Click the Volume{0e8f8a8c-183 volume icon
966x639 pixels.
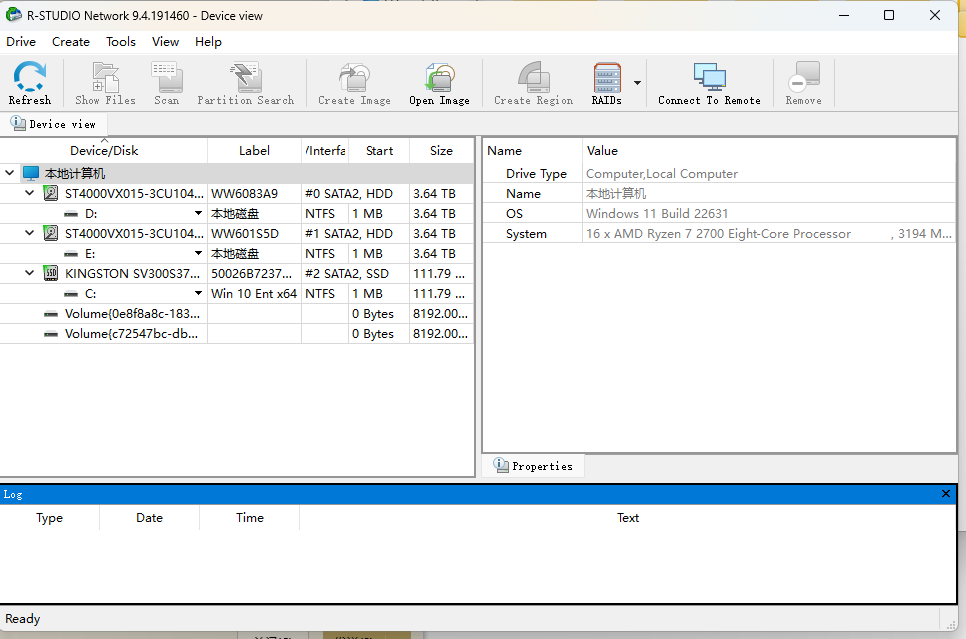point(51,314)
